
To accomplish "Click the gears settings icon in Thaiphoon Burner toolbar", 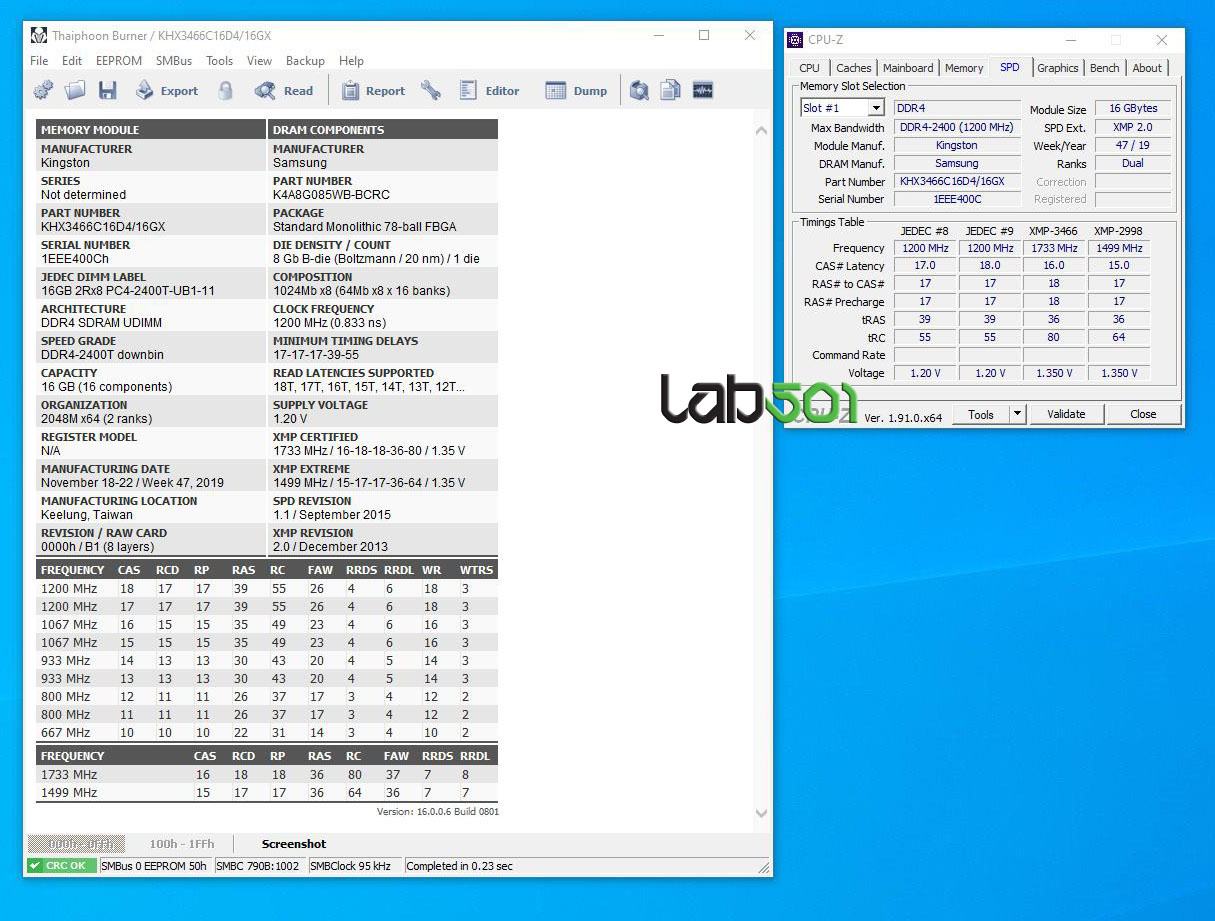I will coord(43,91).
